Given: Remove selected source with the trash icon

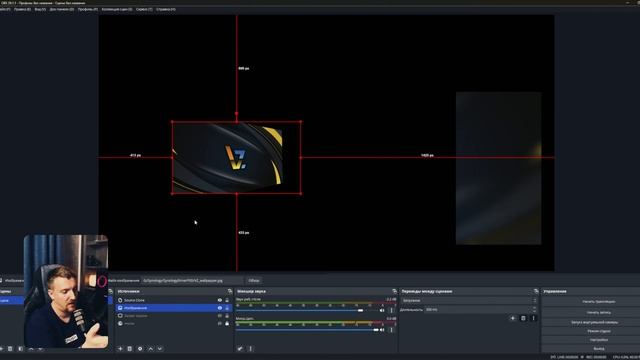Looking at the screenshot, I should pyautogui.click(x=130, y=349).
